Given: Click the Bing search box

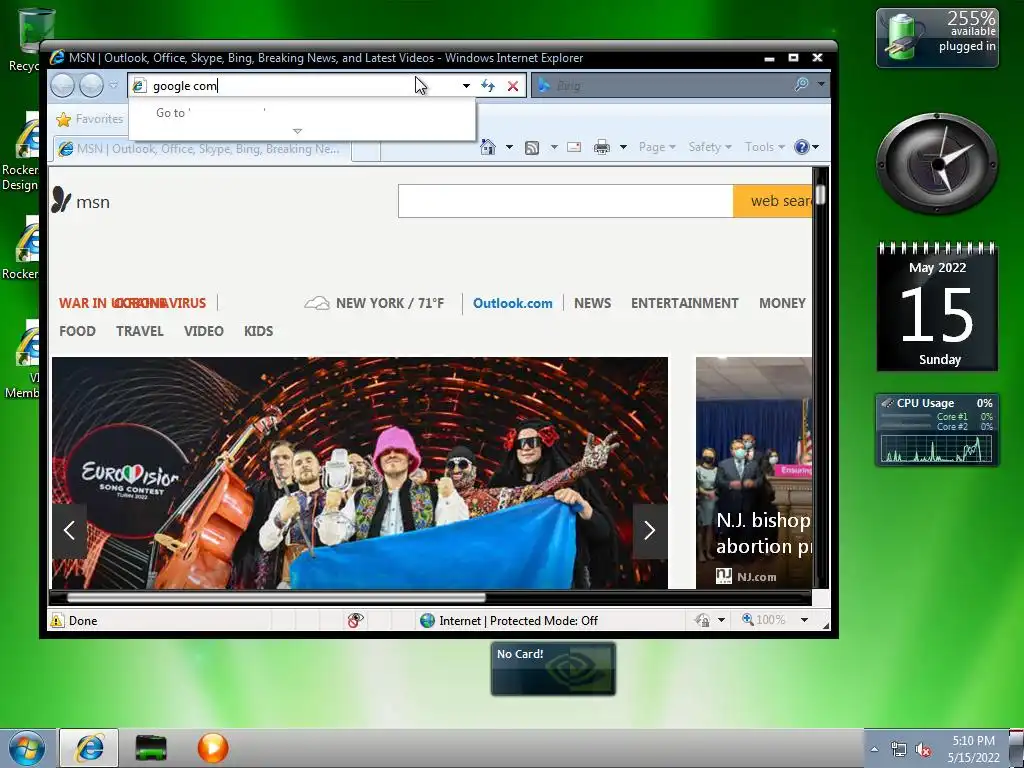Looking at the screenshot, I should 660,86.
